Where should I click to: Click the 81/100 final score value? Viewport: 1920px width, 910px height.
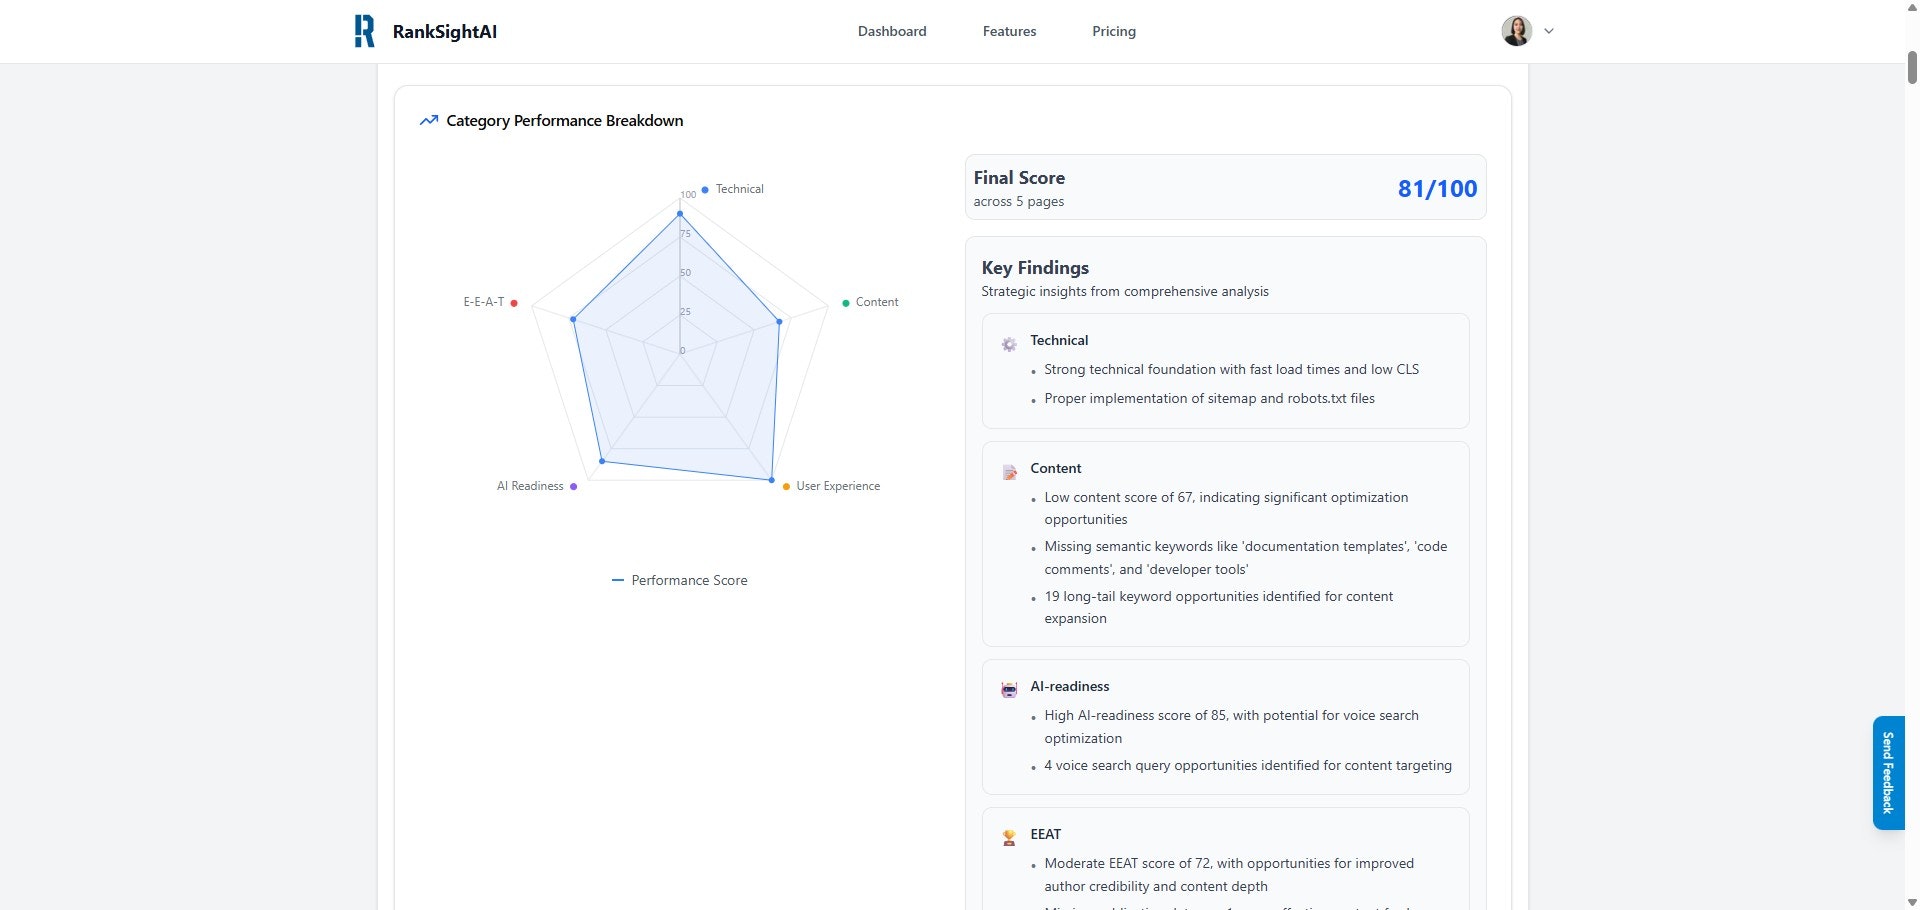tap(1437, 189)
